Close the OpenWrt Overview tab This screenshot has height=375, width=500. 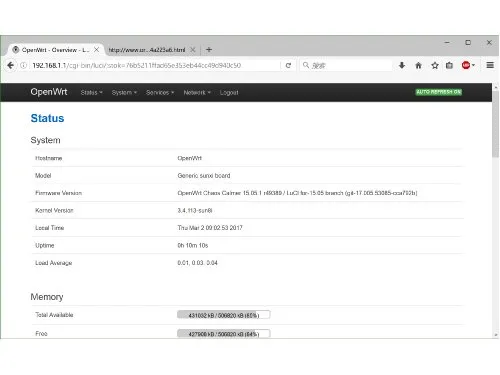pyautogui.click(x=96, y=50)
